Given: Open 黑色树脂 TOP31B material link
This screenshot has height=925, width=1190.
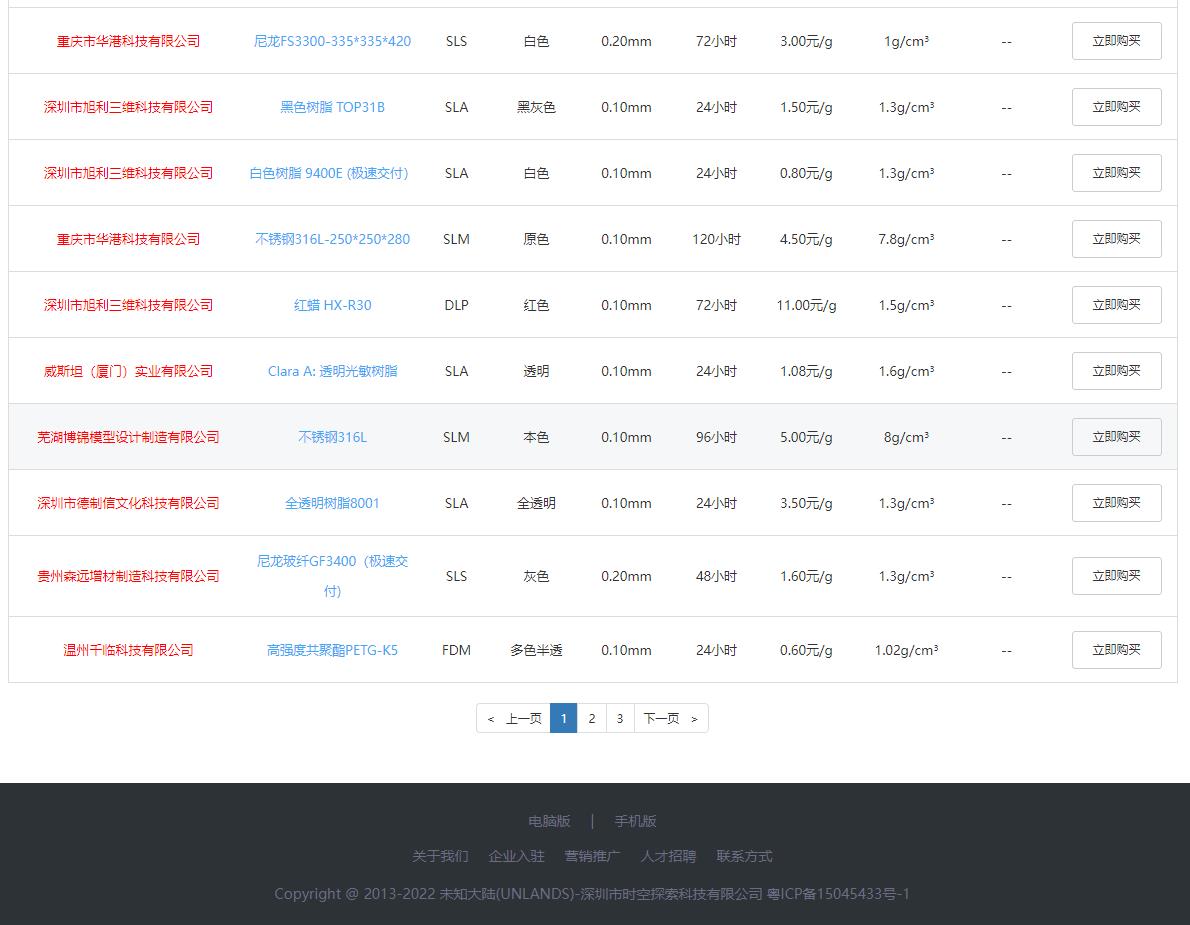Looking at the screenshot, I should pyautogui.click(x=332, y=107).
